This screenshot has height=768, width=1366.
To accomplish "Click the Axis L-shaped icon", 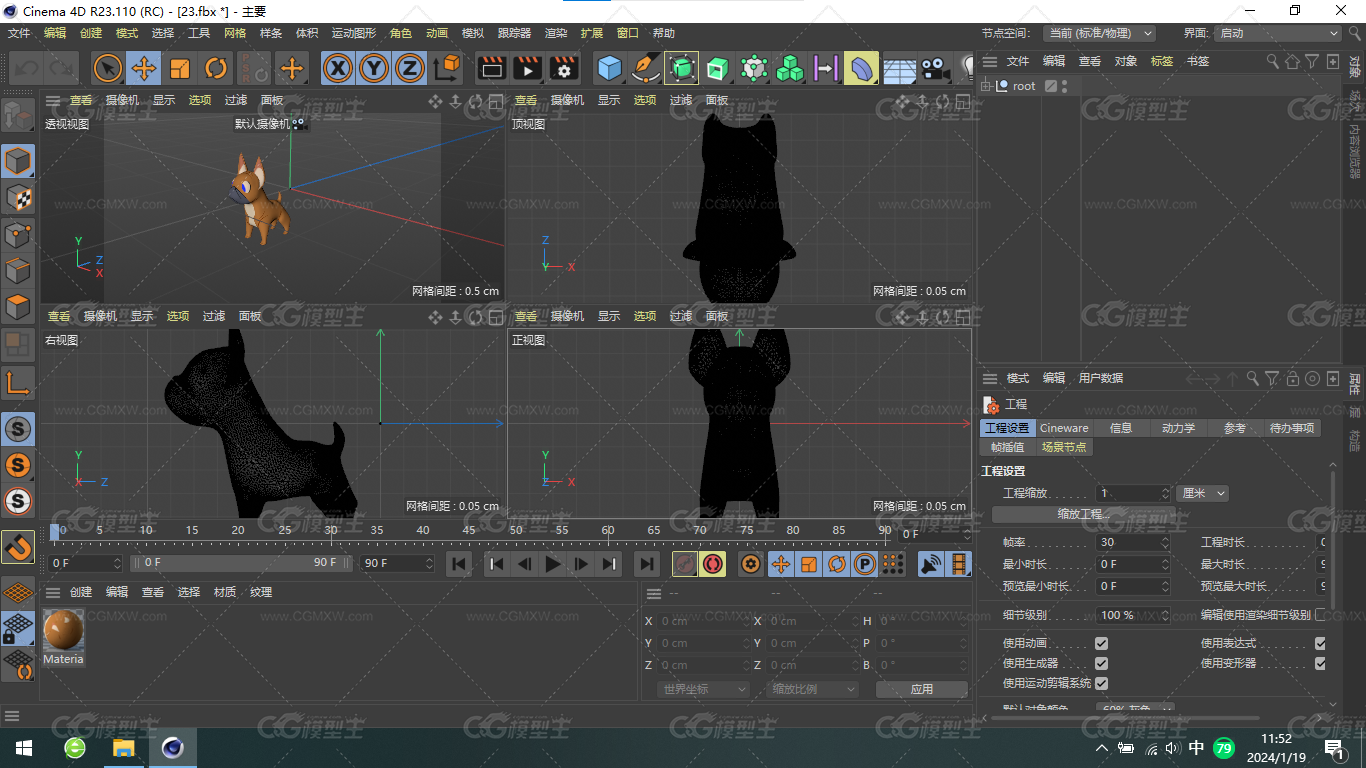I will (x=18, y=382).
